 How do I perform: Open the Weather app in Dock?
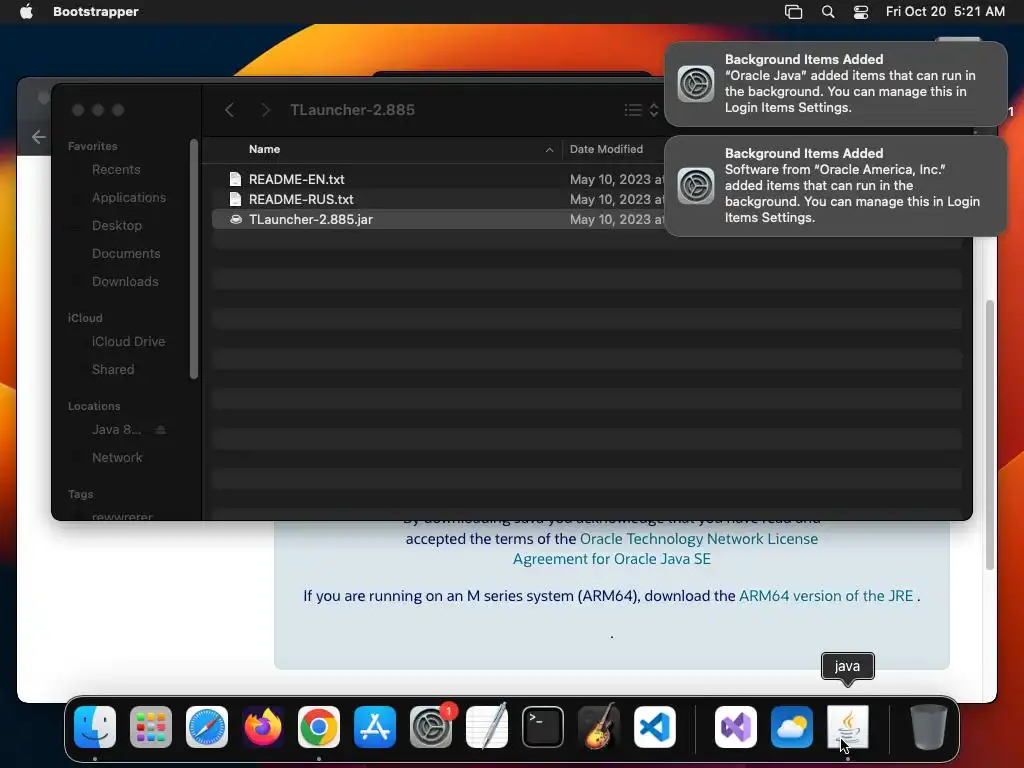(792, 727)
